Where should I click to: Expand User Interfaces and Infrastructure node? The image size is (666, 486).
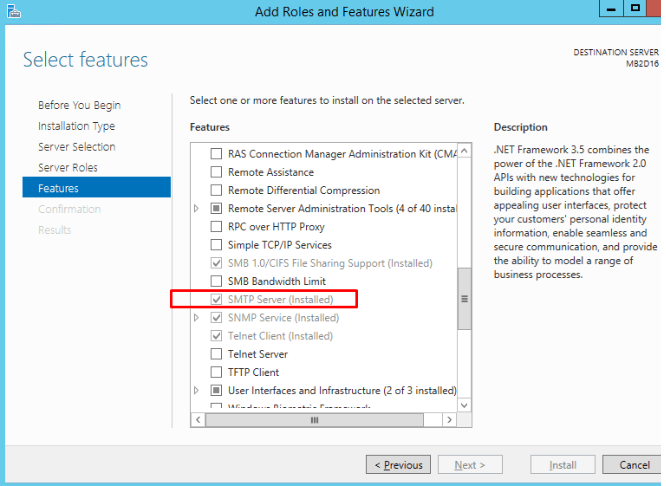(x=196, y=390)
